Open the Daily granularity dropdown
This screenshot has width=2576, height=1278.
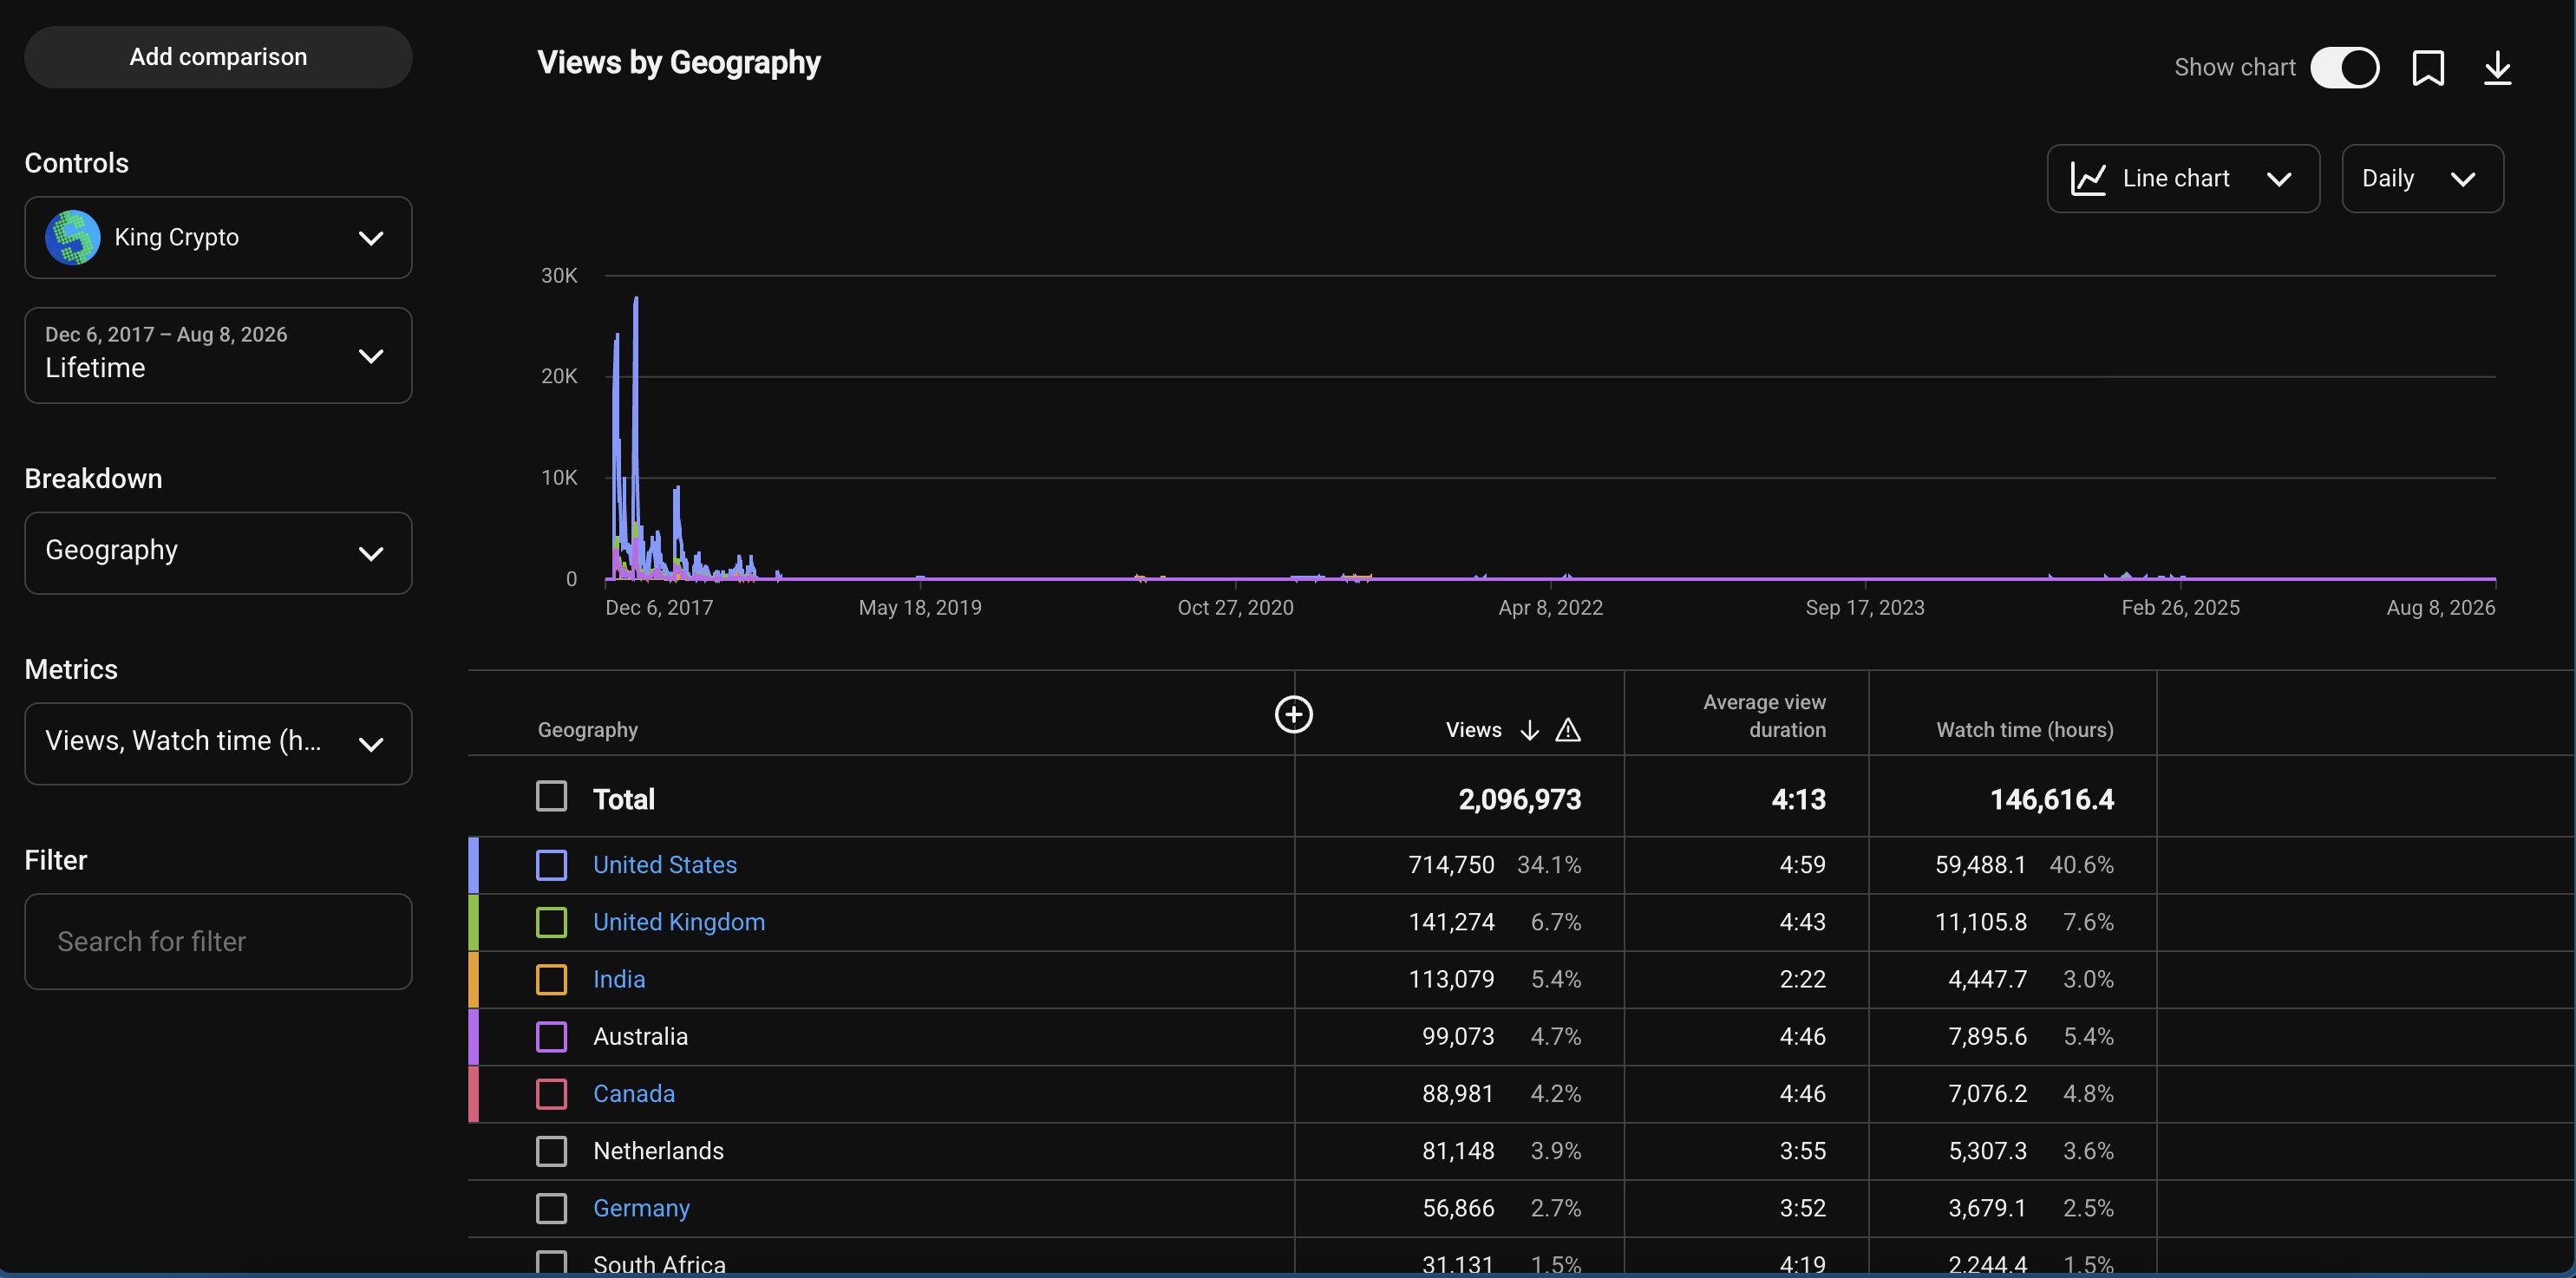(2422, 178)
